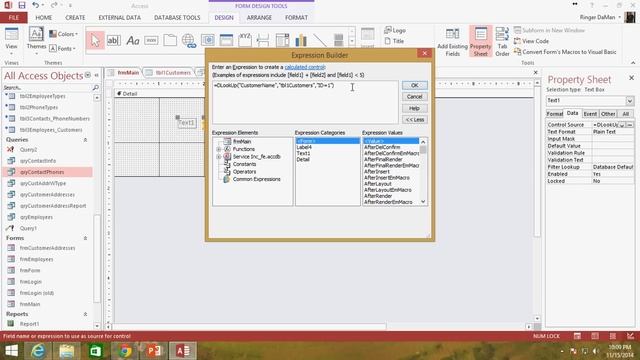Select the Combo Box control tool
The image size is (640, 360).
coord(282,40)
